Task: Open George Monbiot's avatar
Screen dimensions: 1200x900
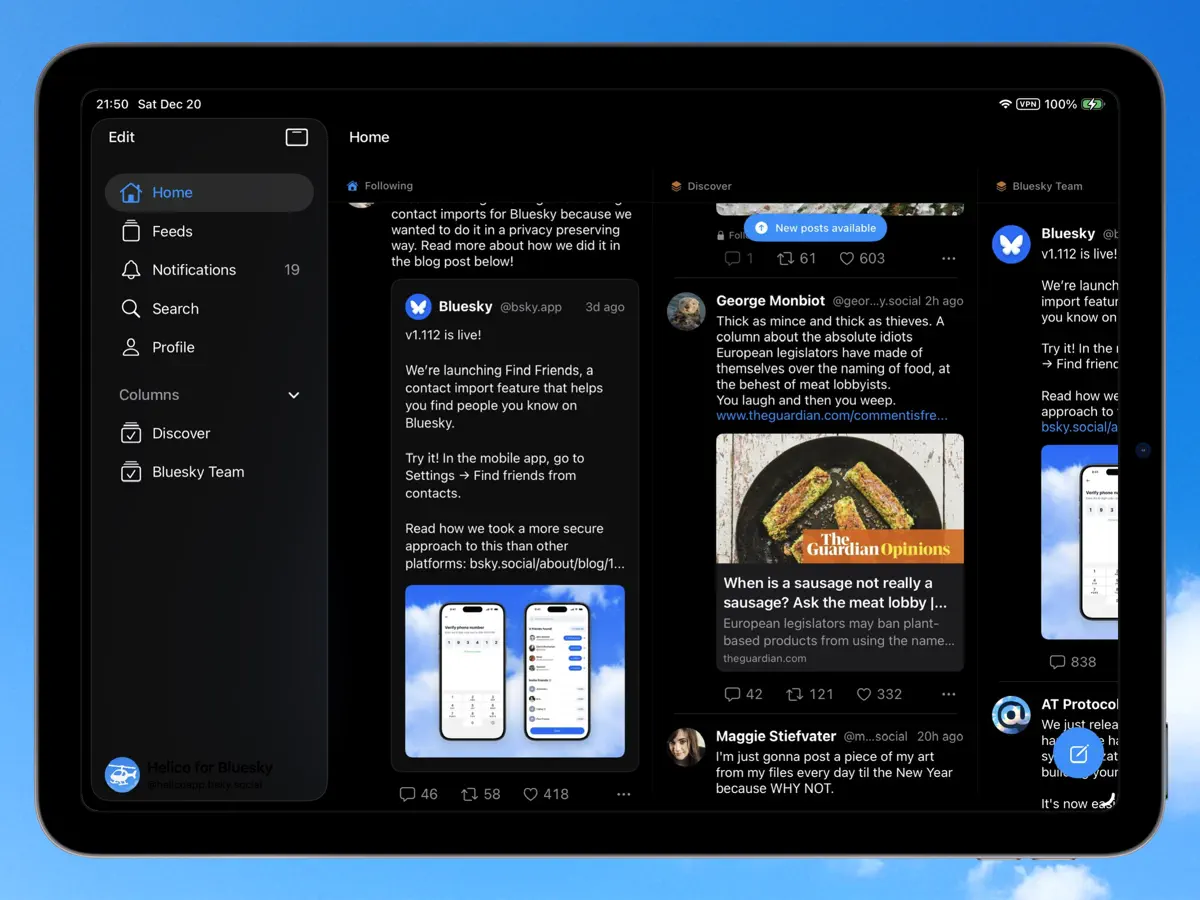Action: (686, 311)
